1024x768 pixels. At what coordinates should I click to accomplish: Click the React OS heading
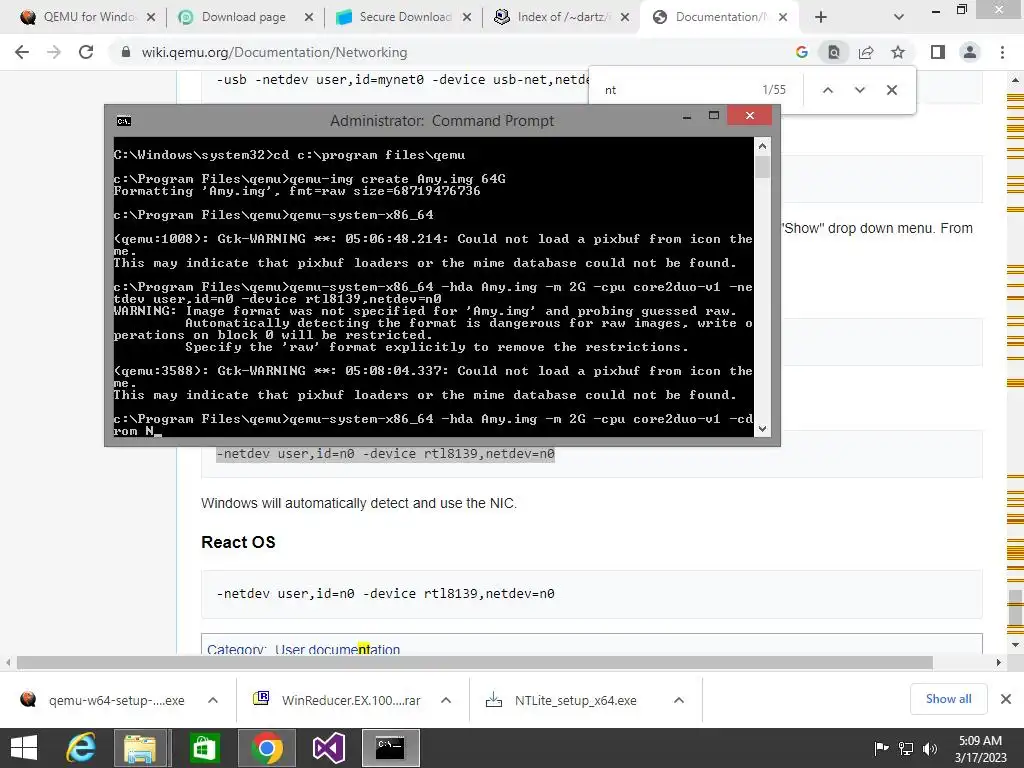[x=238, y=542]
